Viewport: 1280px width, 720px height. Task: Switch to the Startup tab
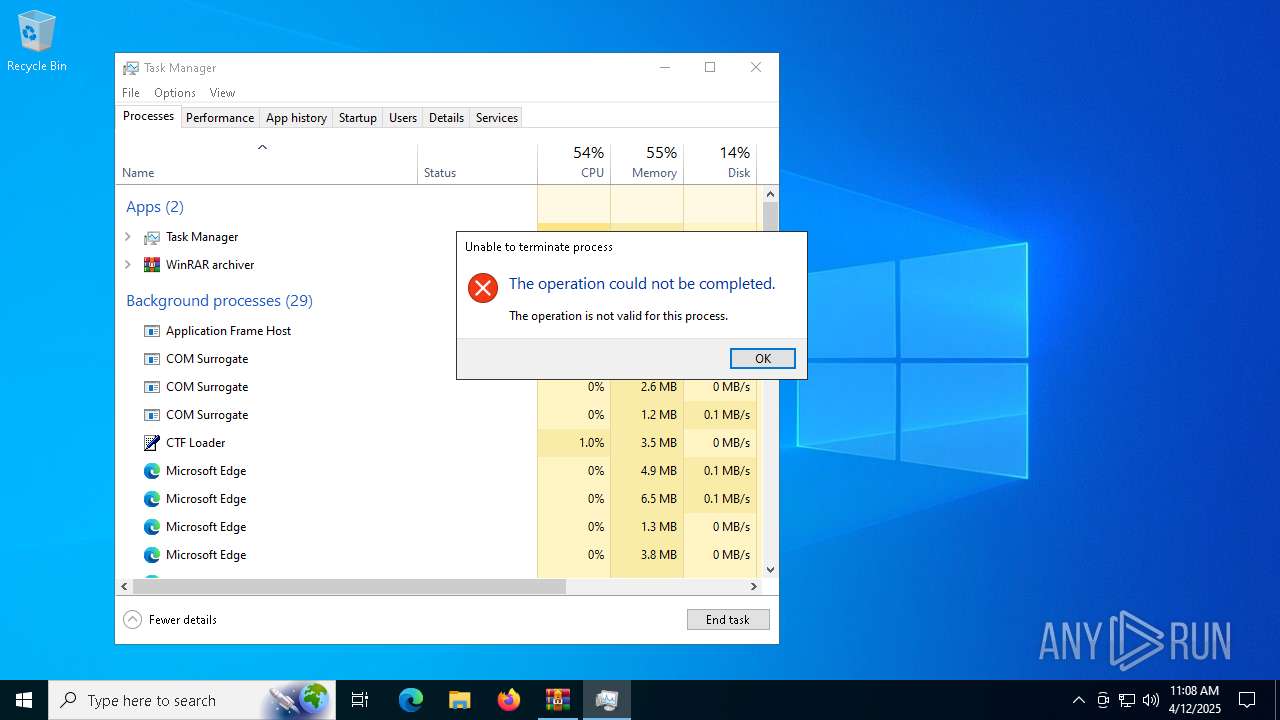357,118
